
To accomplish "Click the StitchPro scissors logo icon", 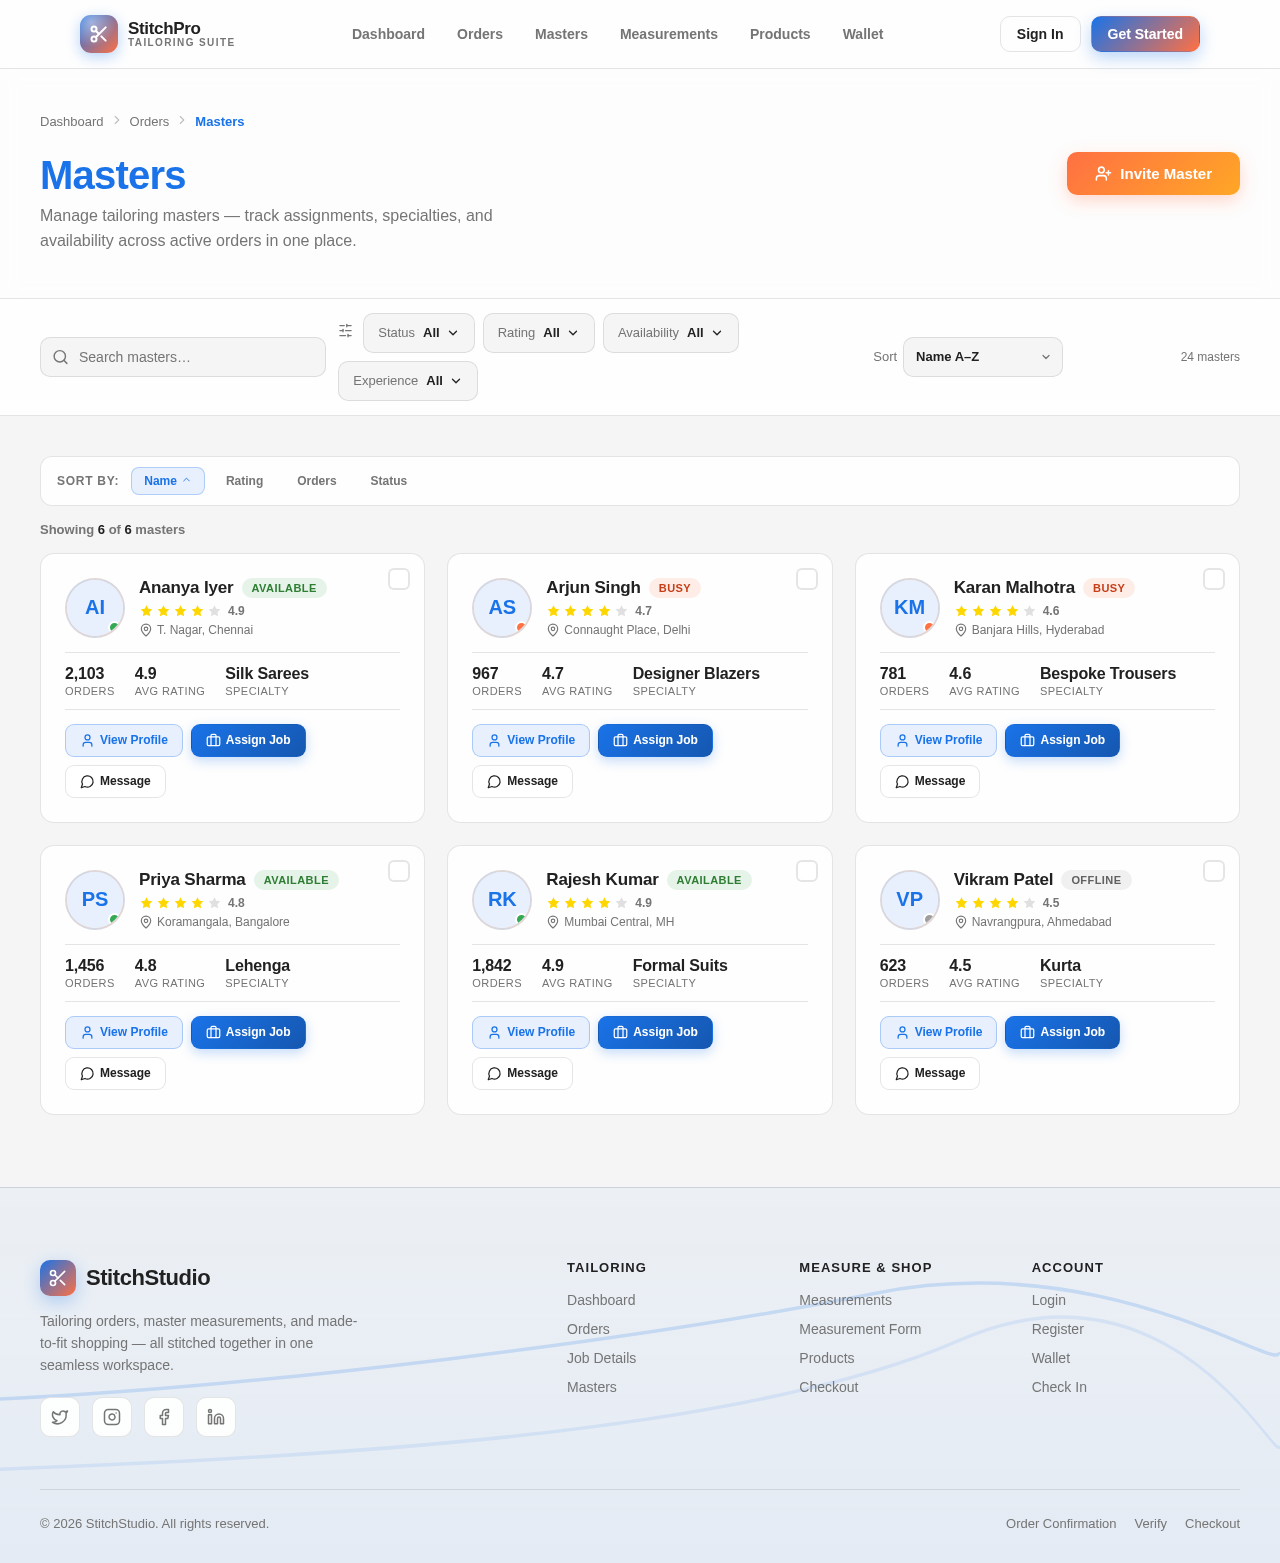I will (x=99, y=34).
